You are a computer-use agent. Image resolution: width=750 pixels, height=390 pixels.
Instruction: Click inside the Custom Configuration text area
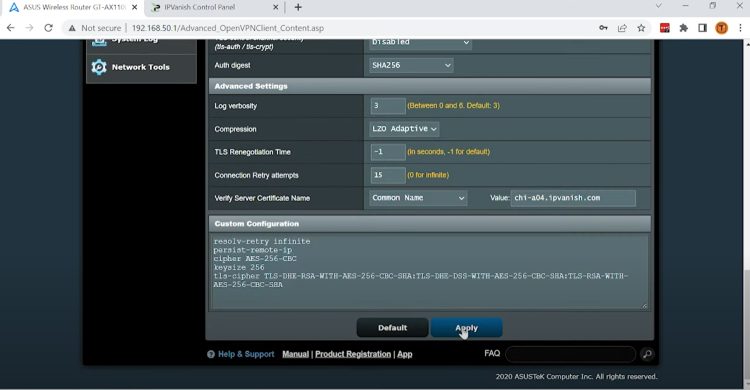[x=429, y=272]
